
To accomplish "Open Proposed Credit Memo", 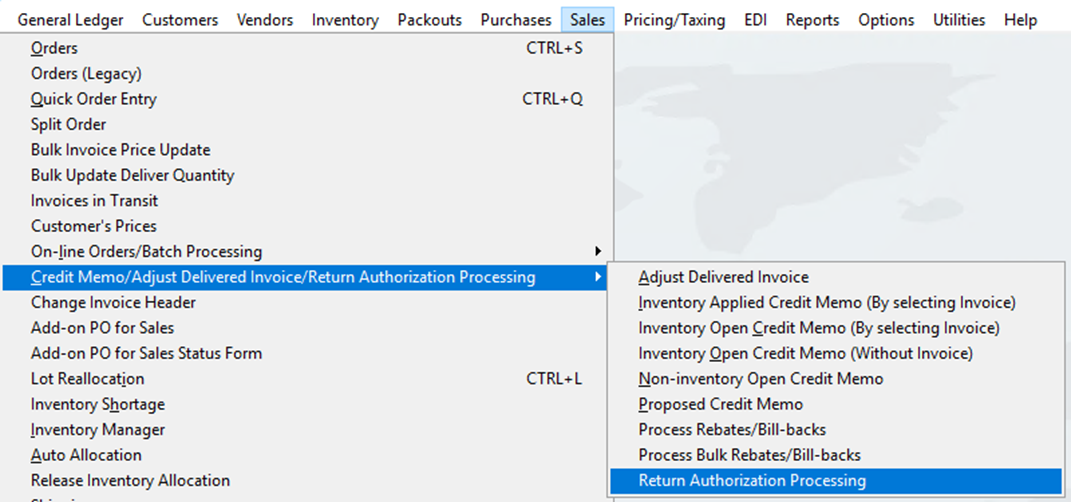I will click(x=720, y=404).
